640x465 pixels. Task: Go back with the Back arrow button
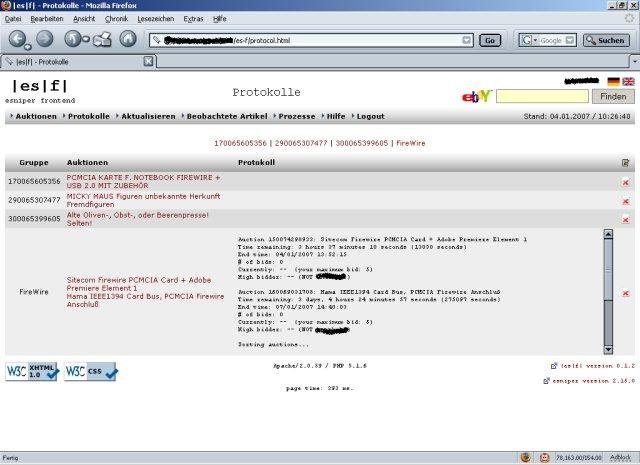pyautogui.click(x=18, y=39)
